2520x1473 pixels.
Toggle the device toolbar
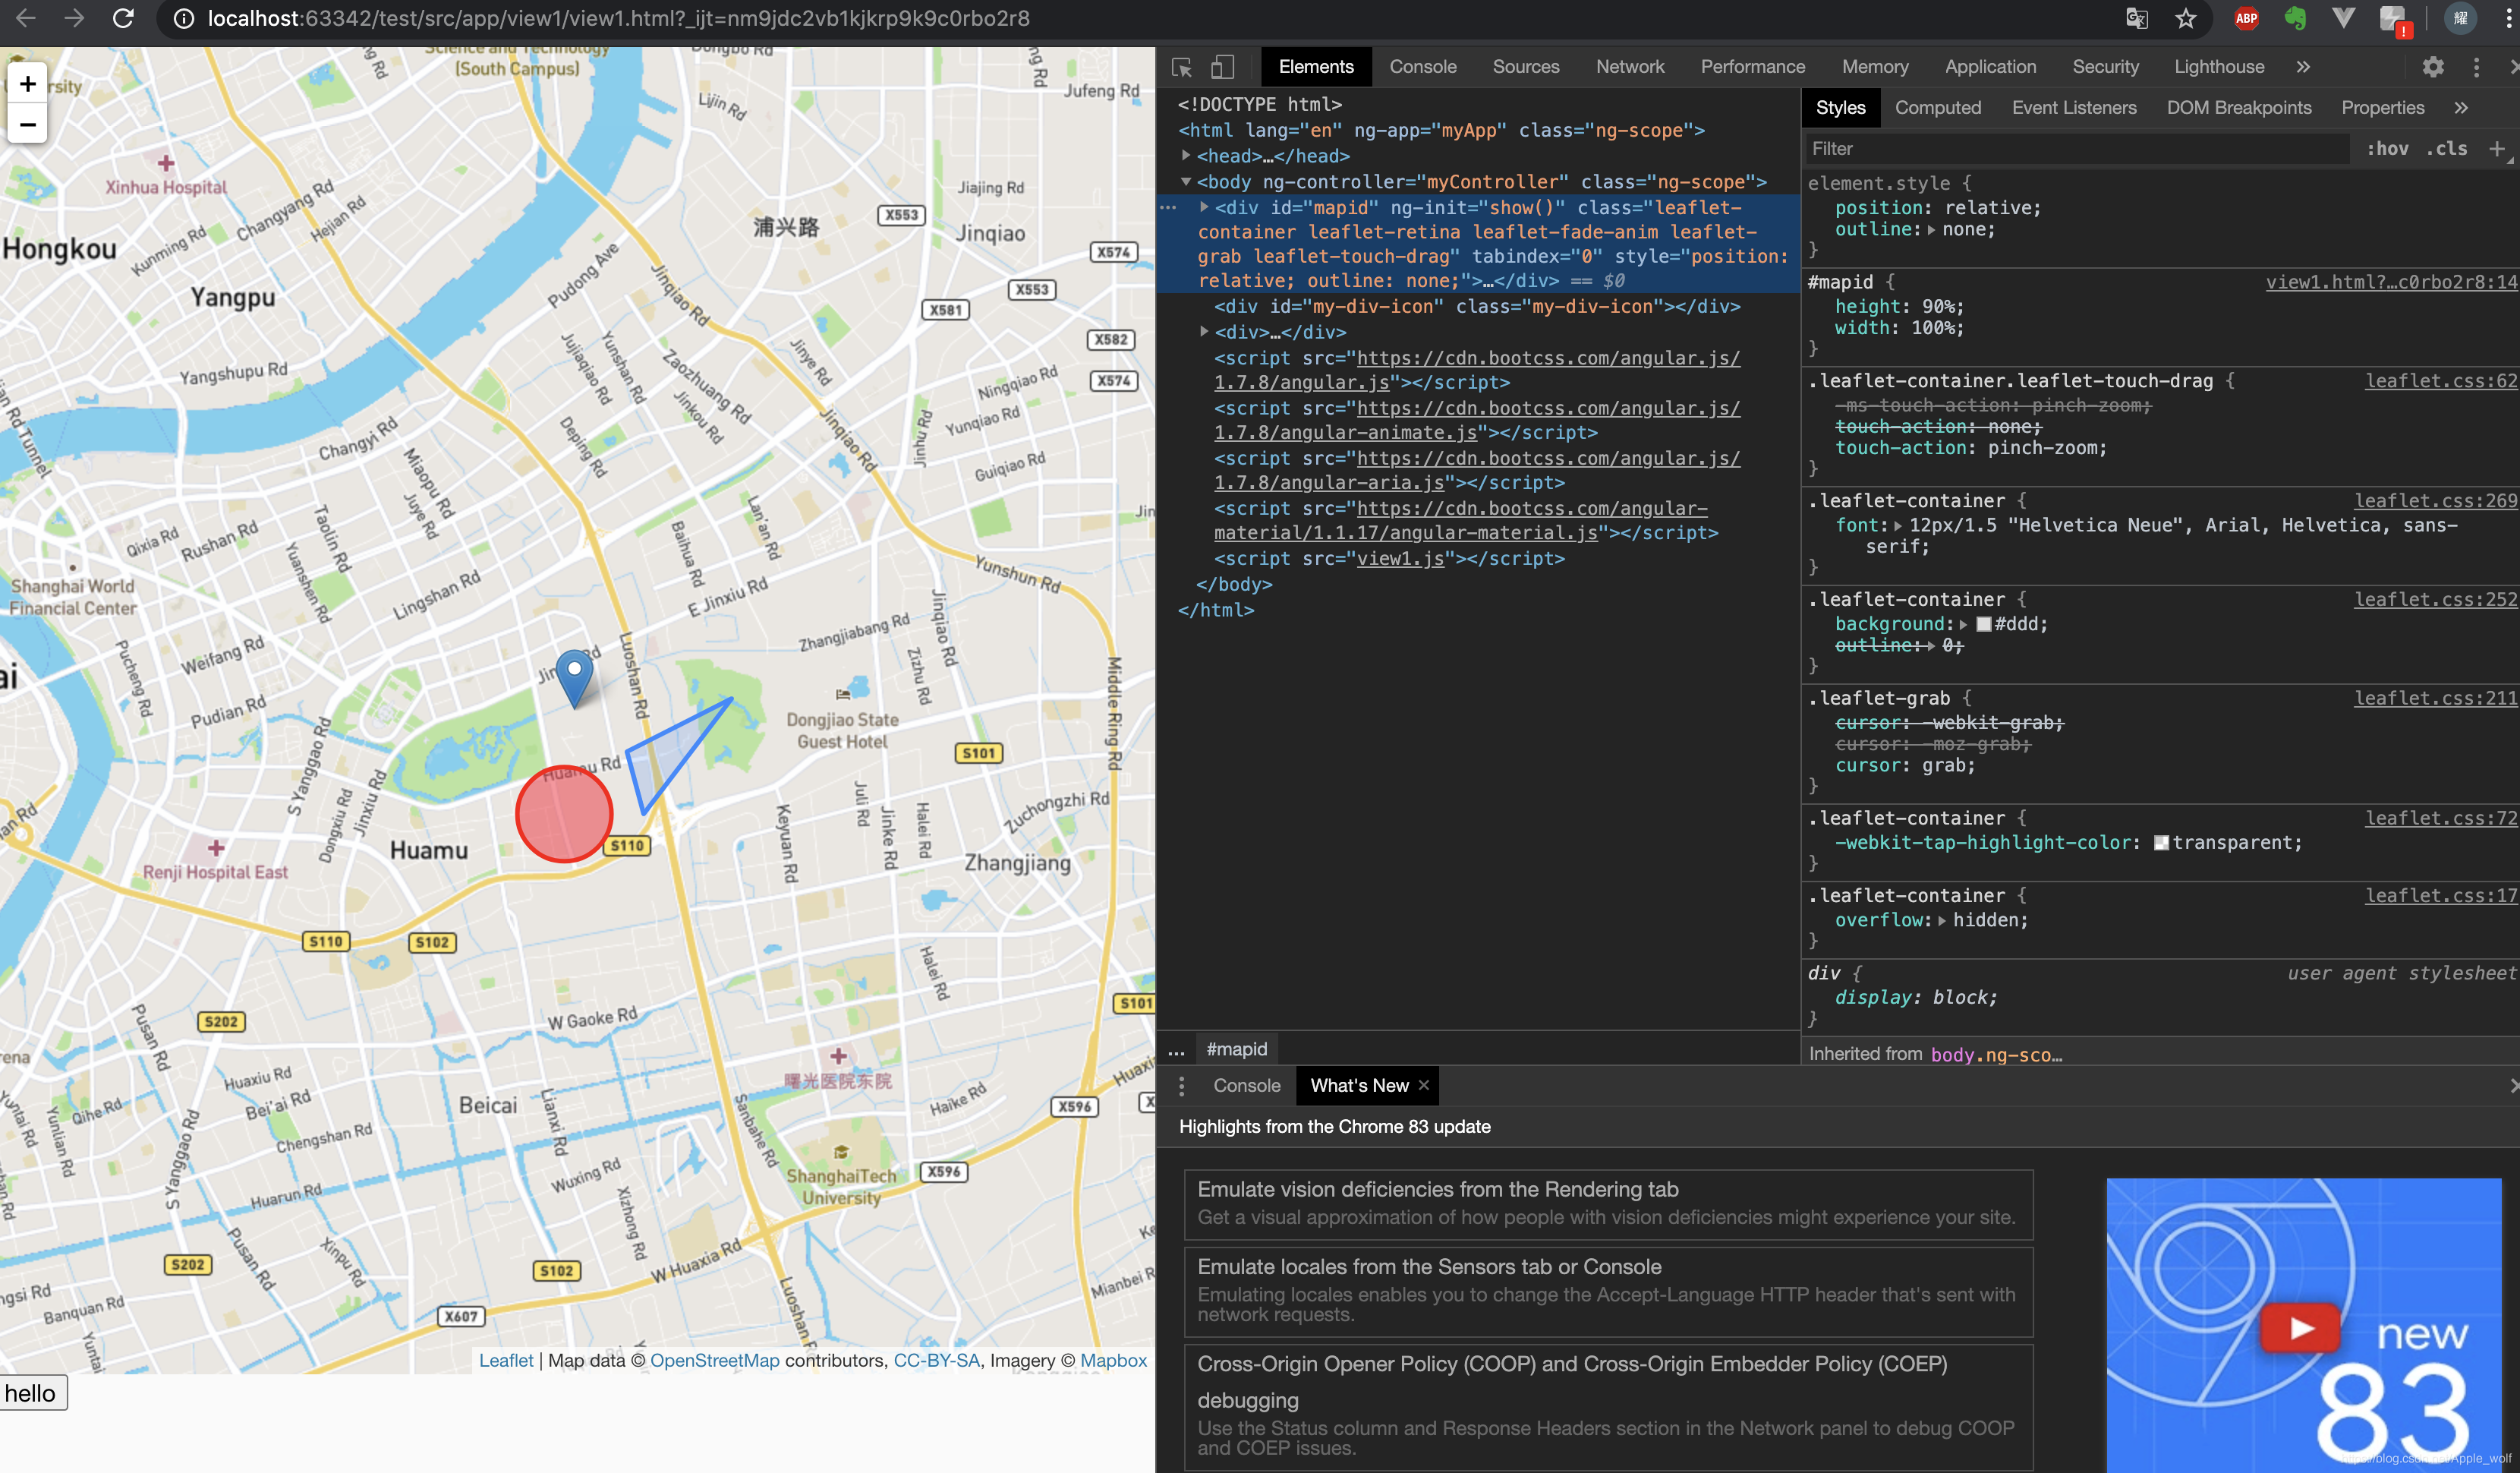pos(1222,67)
